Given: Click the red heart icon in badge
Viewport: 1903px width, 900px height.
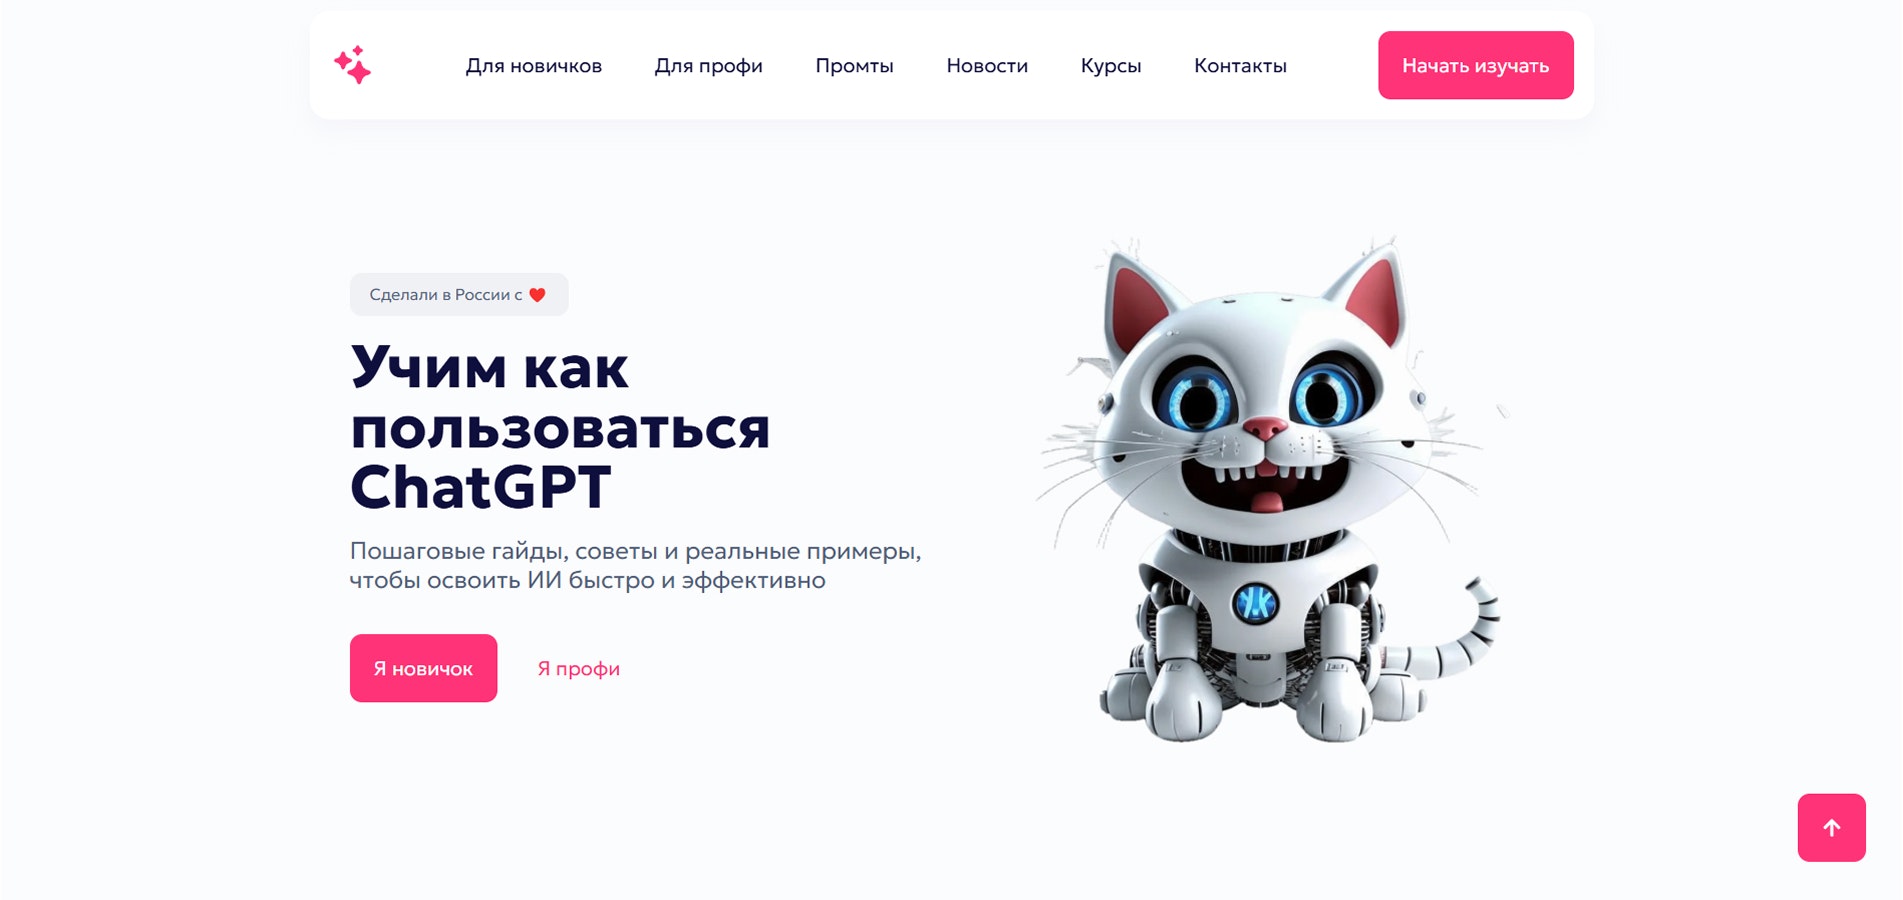Looking at the screenshot, I should pyautogui.click(x=537, y=295).
